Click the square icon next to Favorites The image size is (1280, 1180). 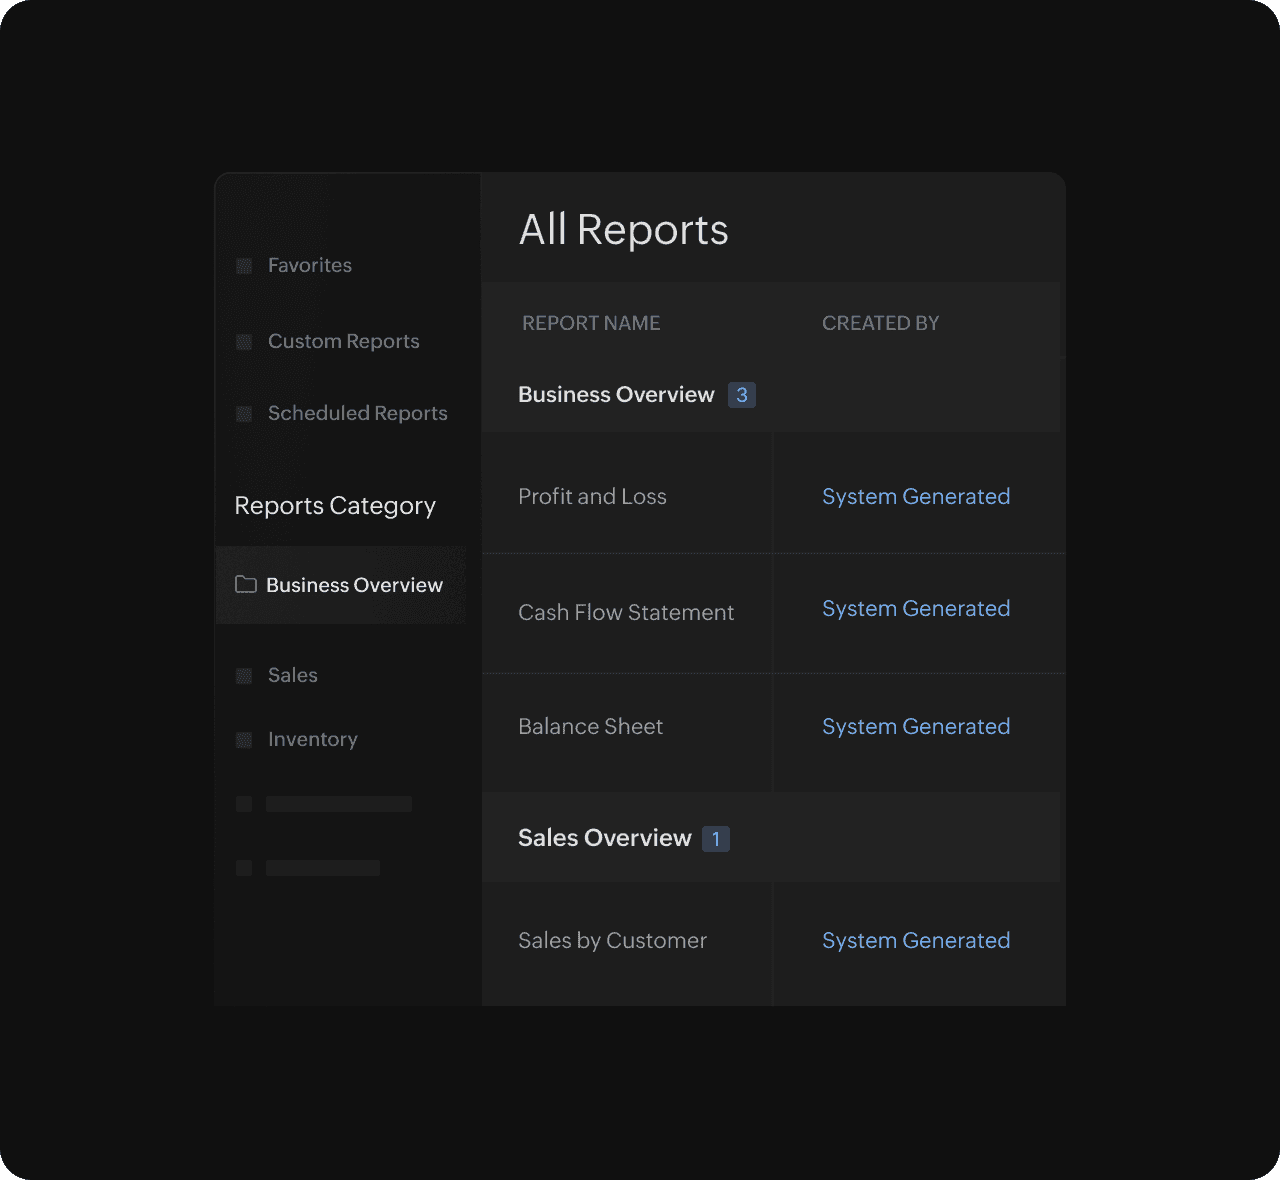244,266
